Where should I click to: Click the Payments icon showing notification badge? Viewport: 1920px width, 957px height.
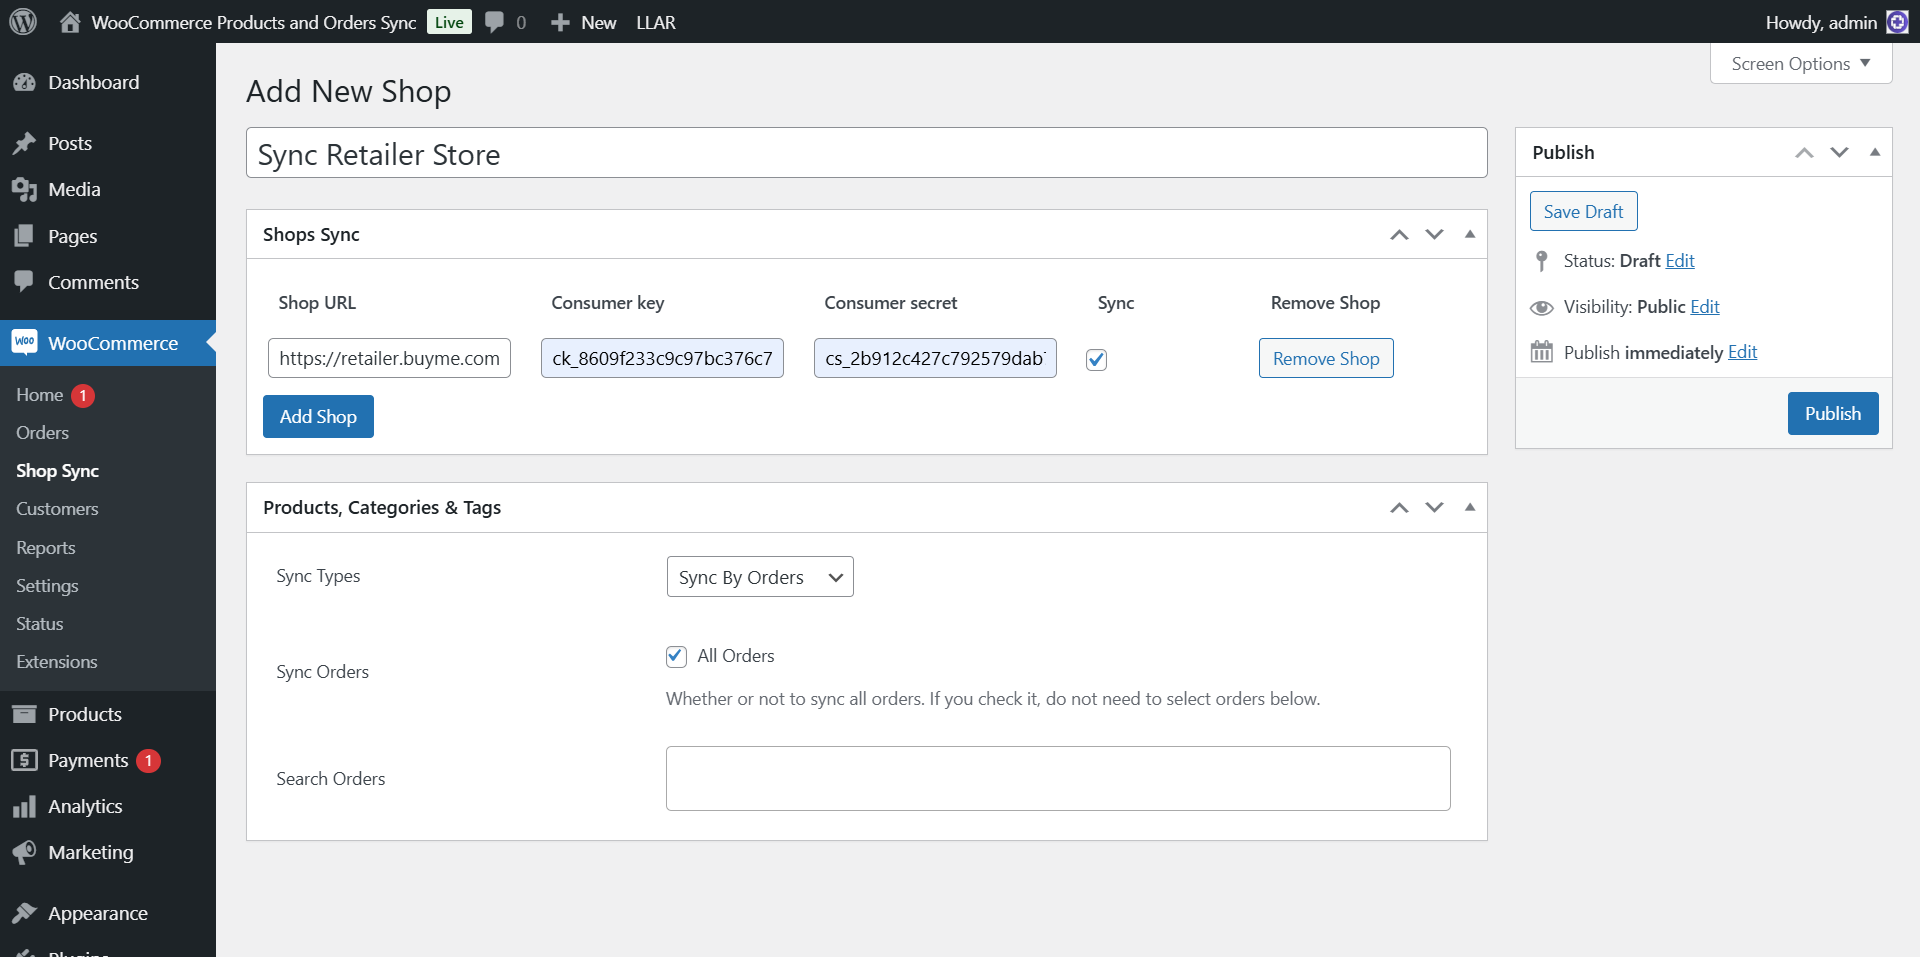click(26, 760)
